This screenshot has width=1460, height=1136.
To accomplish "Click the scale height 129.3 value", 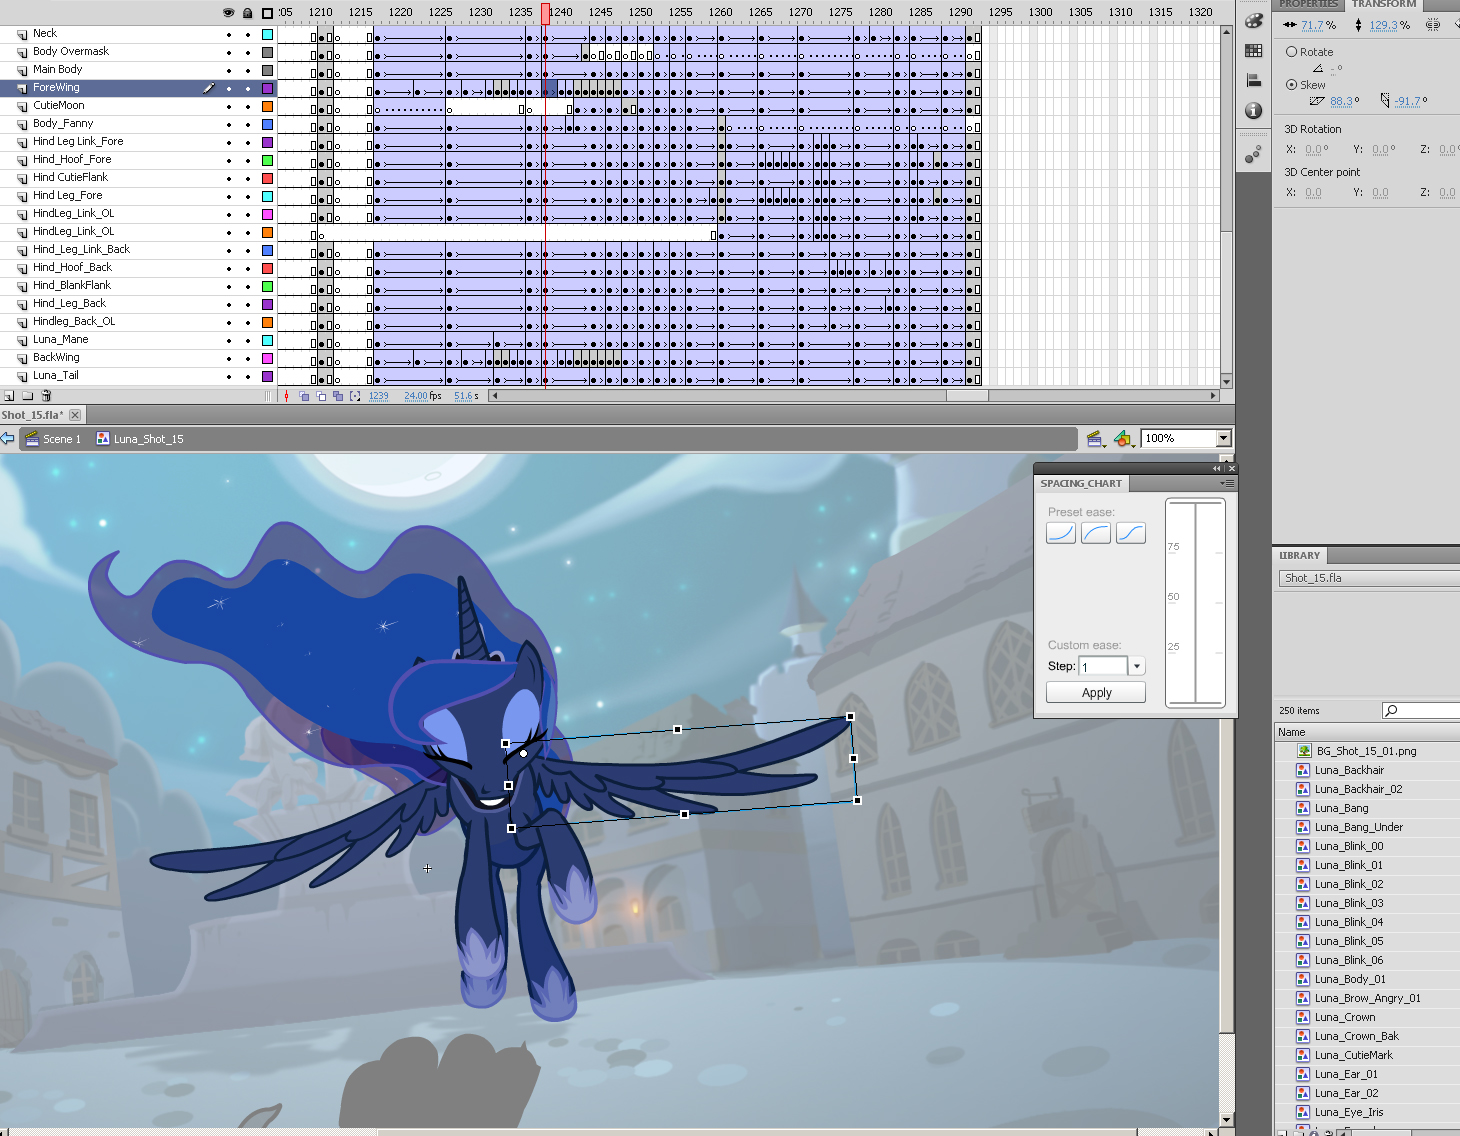I will coord(1384,25).
